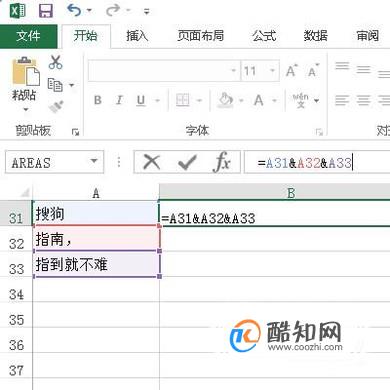Open the undo history dropdown arrow
Viewport: 390px width, 390px height.
(x=89, y=11)
